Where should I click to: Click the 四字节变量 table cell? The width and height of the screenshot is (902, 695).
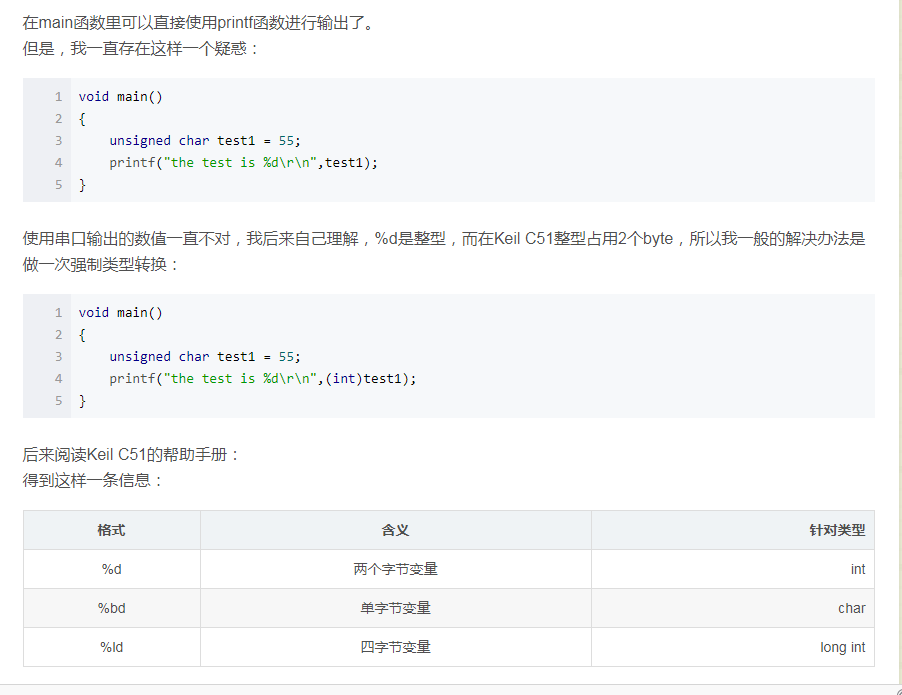click(395, 647)
